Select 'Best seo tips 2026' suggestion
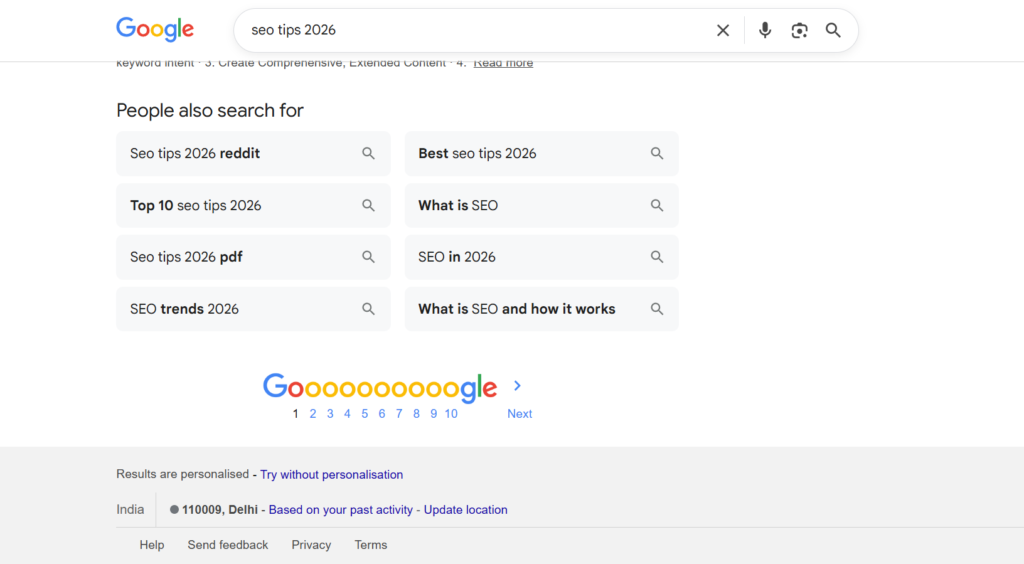The height and width of the screenshot is (564, 1024). 477,153
